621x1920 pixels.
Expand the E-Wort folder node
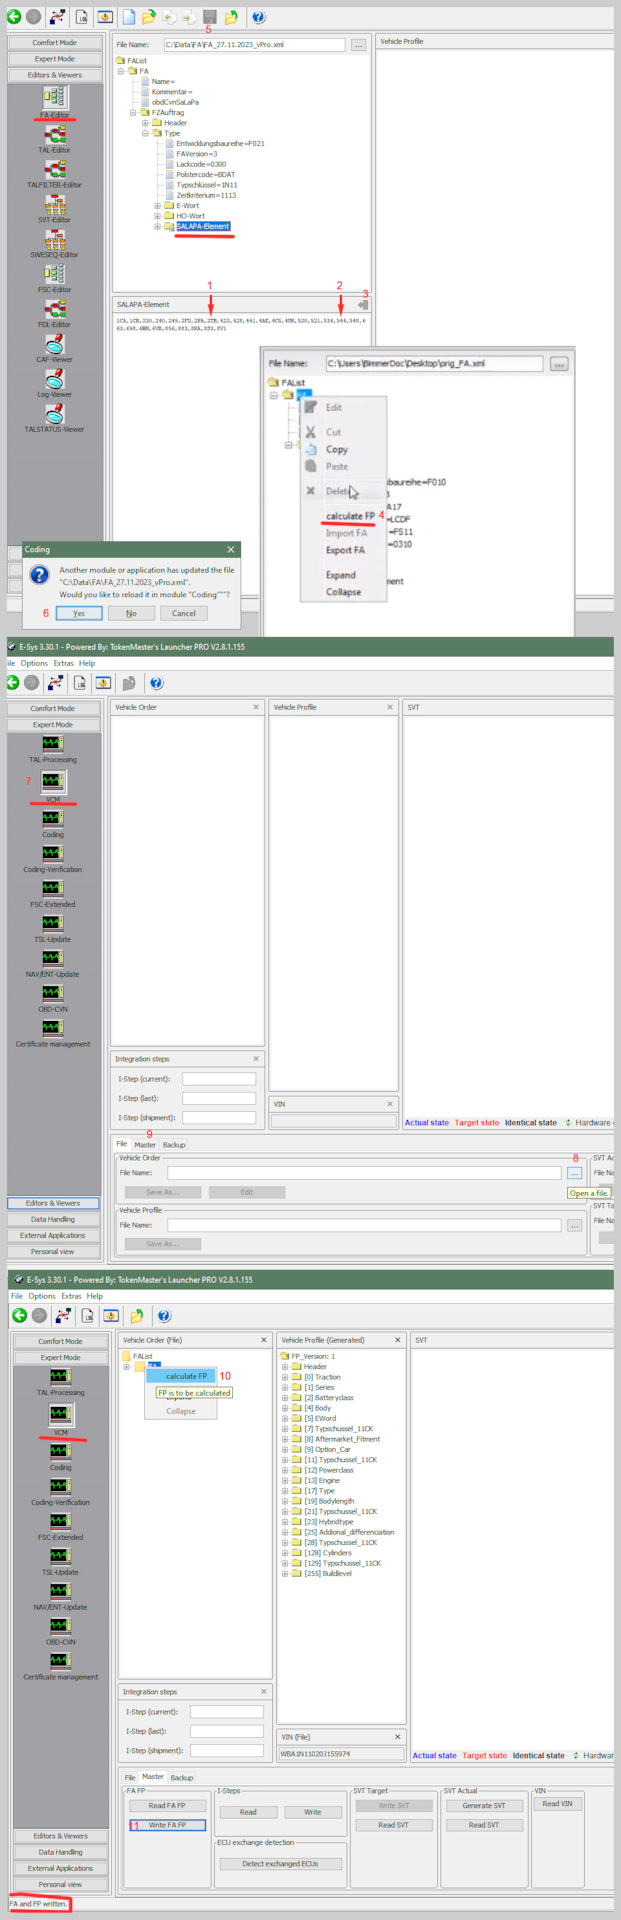[x=157, y=206]
